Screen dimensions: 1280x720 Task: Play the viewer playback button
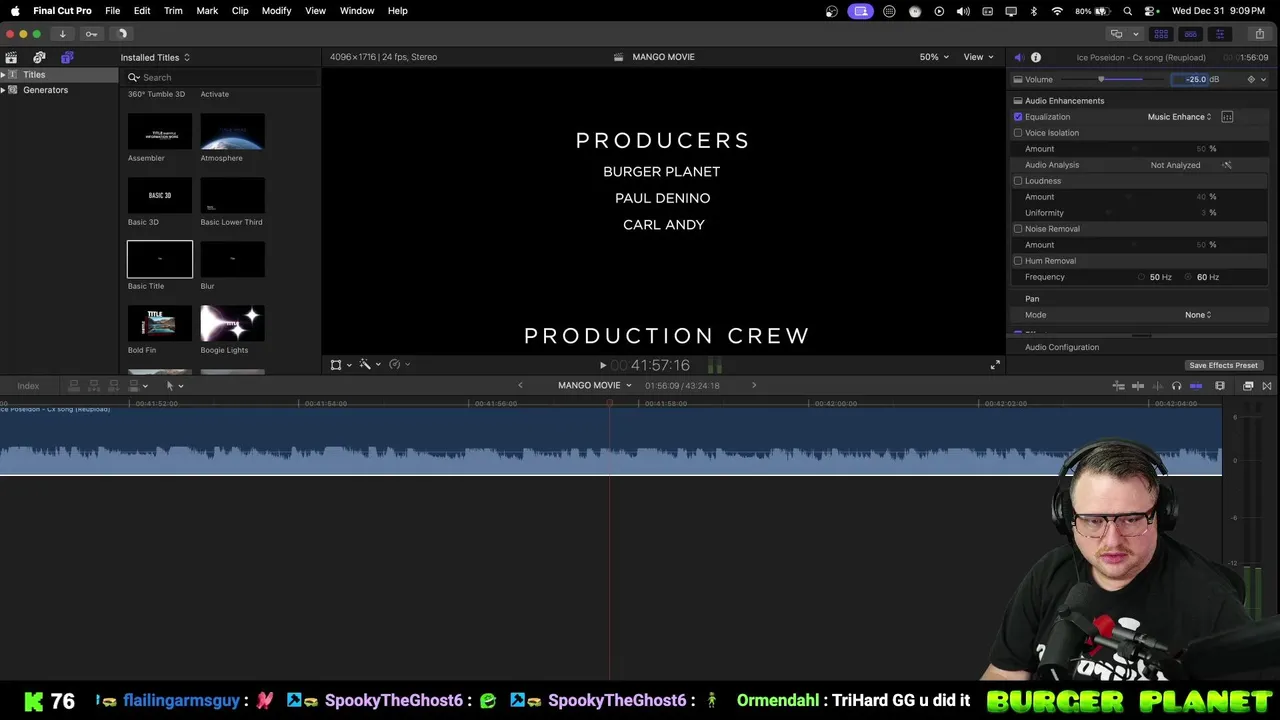pyautogui.click(x=602, y=365)
